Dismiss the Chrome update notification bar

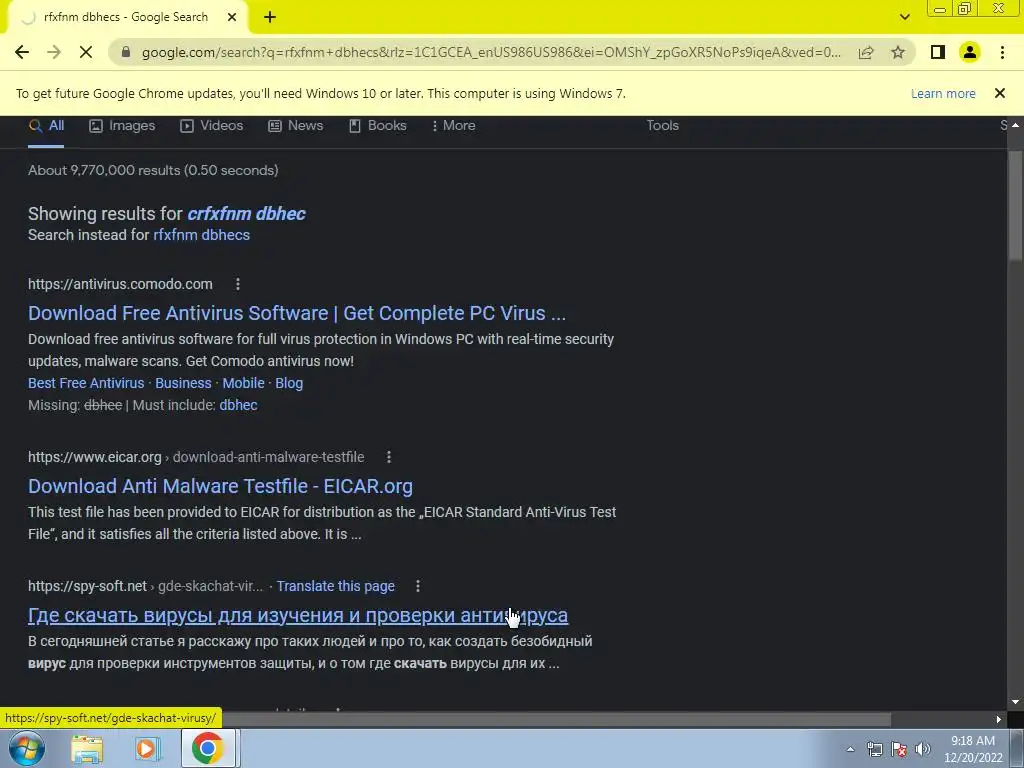(1000, 93)
